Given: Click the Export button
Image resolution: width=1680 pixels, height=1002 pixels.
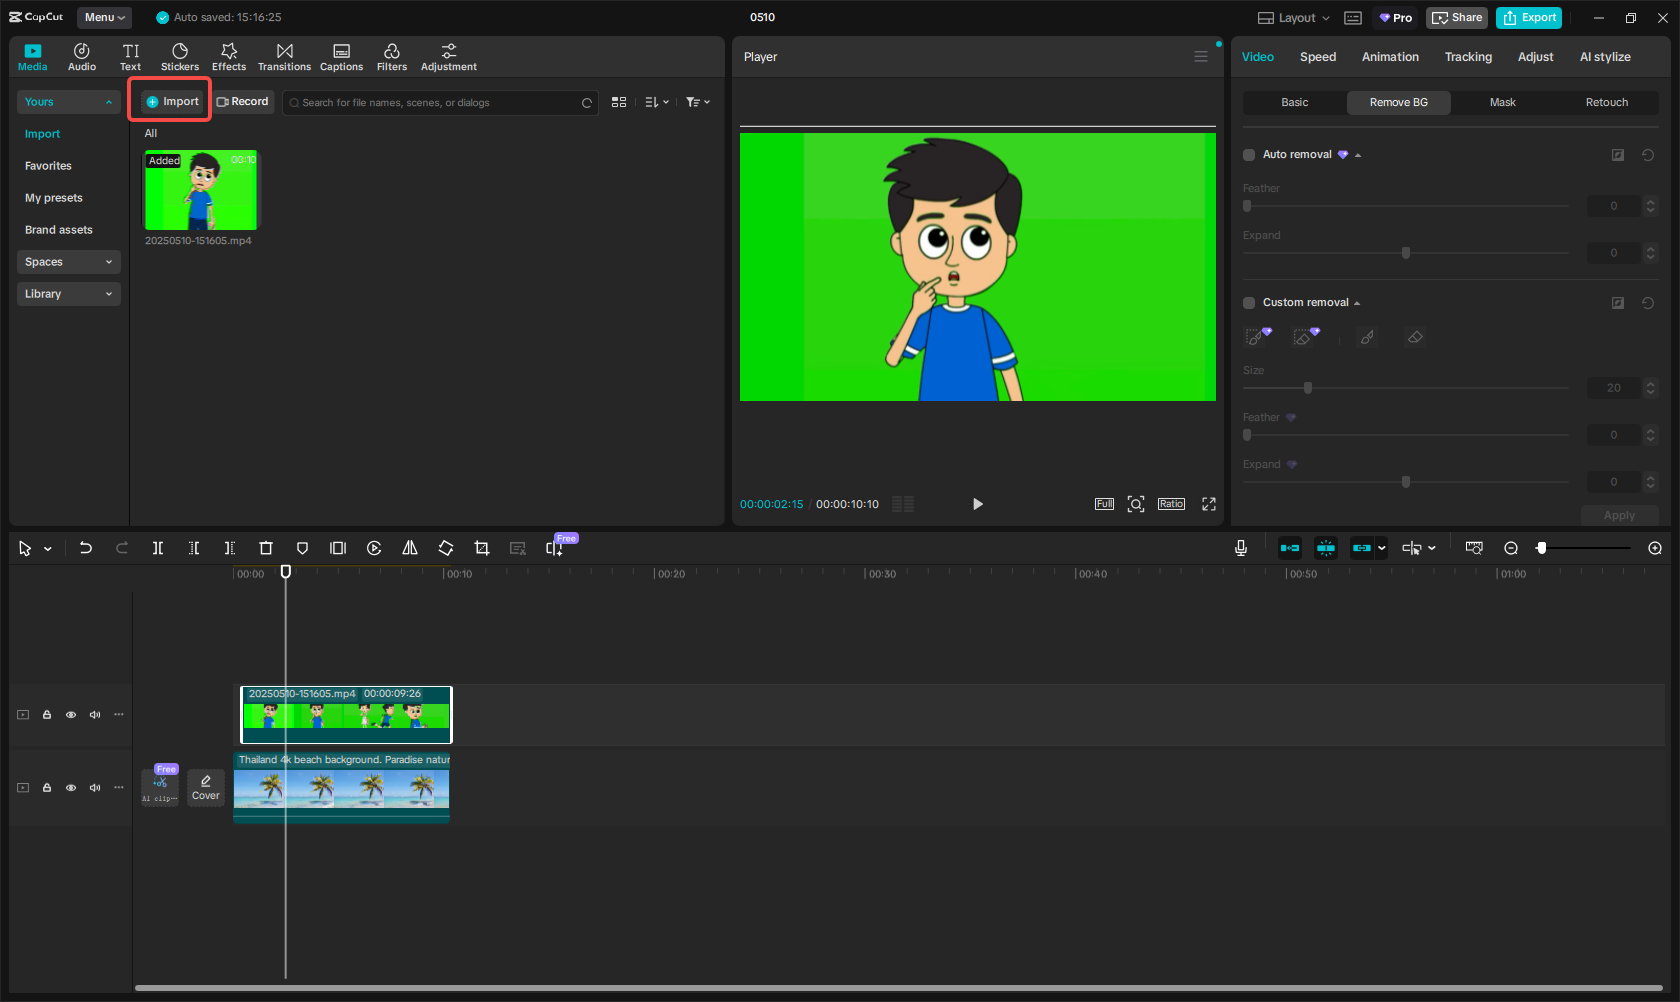Looking at the screenshot, I should coord(1528,17).
